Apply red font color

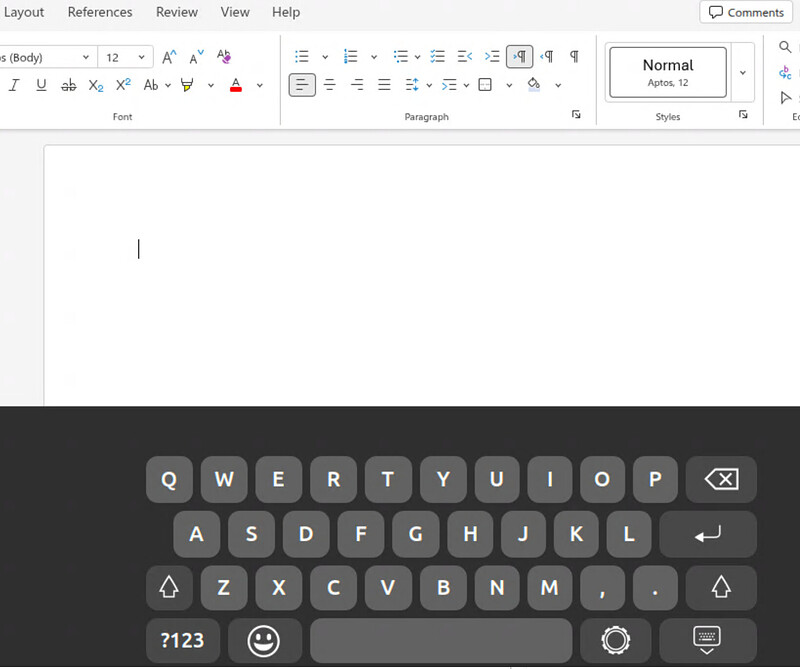[x=236, y=85]
